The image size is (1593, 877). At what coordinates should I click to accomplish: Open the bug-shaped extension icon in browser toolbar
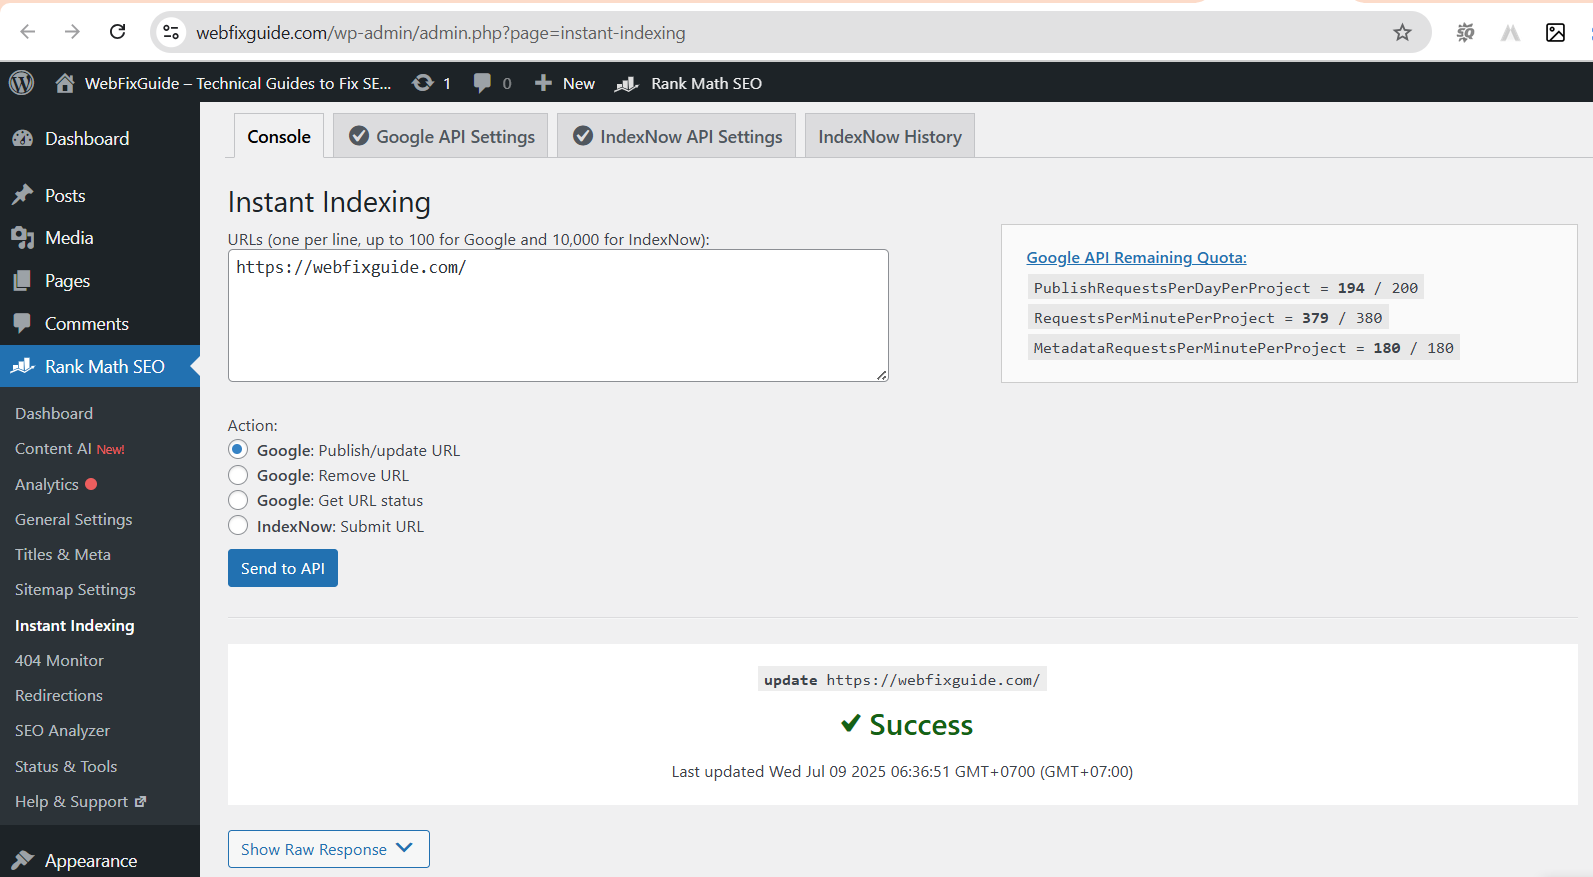pyautogui.click(x=1465, y=32)
